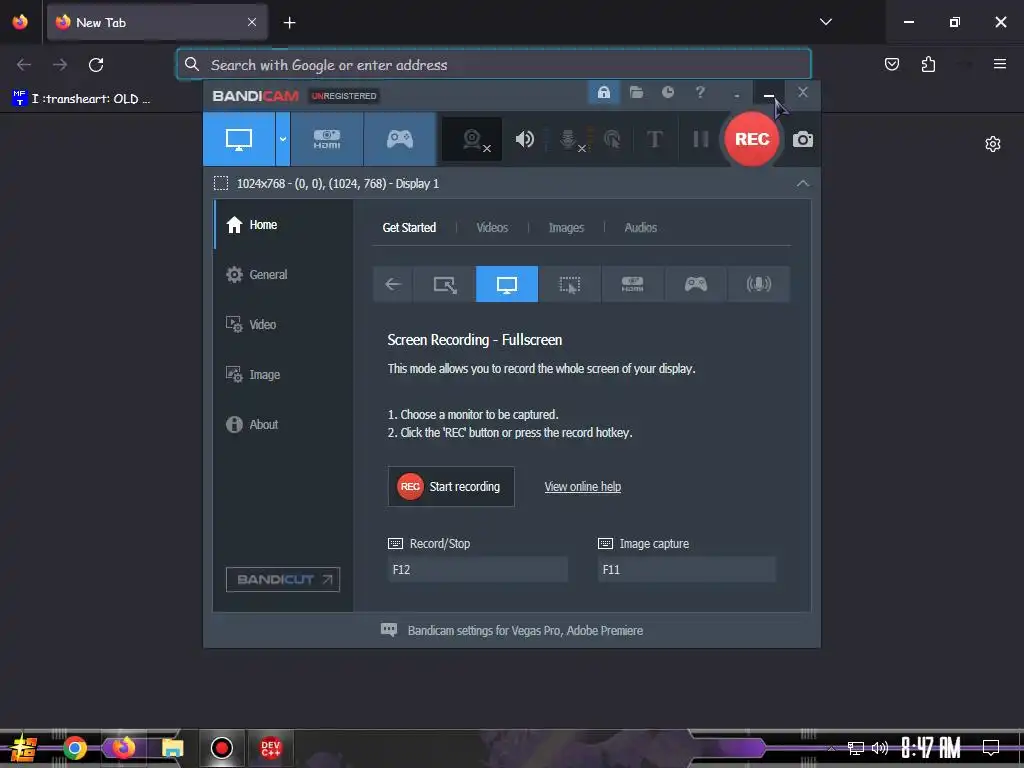
Task: Select Screen Recording mode in Bandicam toolbar
Action: point(239,138)
